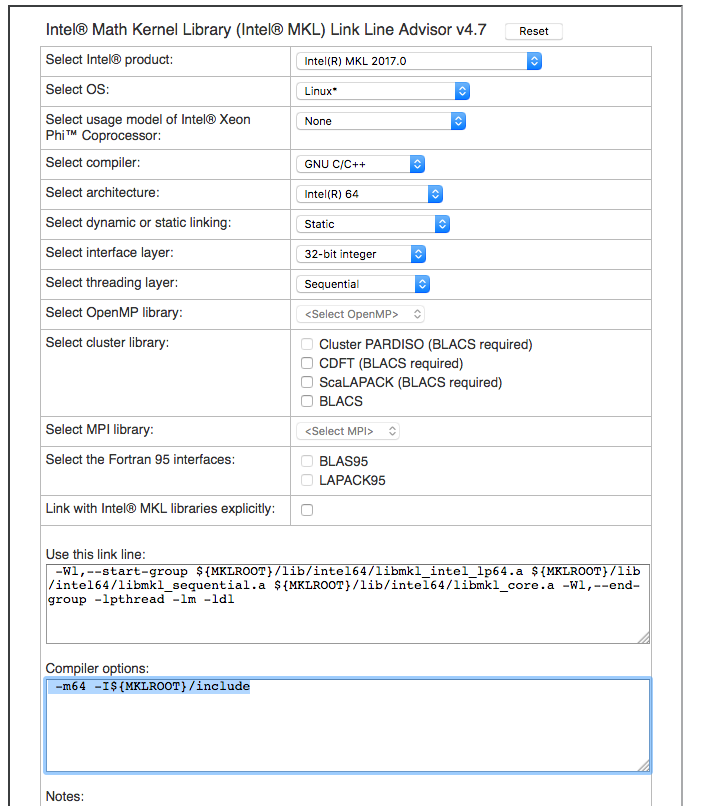Check the CDFT cluster library option
Screen dimensions: 718x806
308,364
